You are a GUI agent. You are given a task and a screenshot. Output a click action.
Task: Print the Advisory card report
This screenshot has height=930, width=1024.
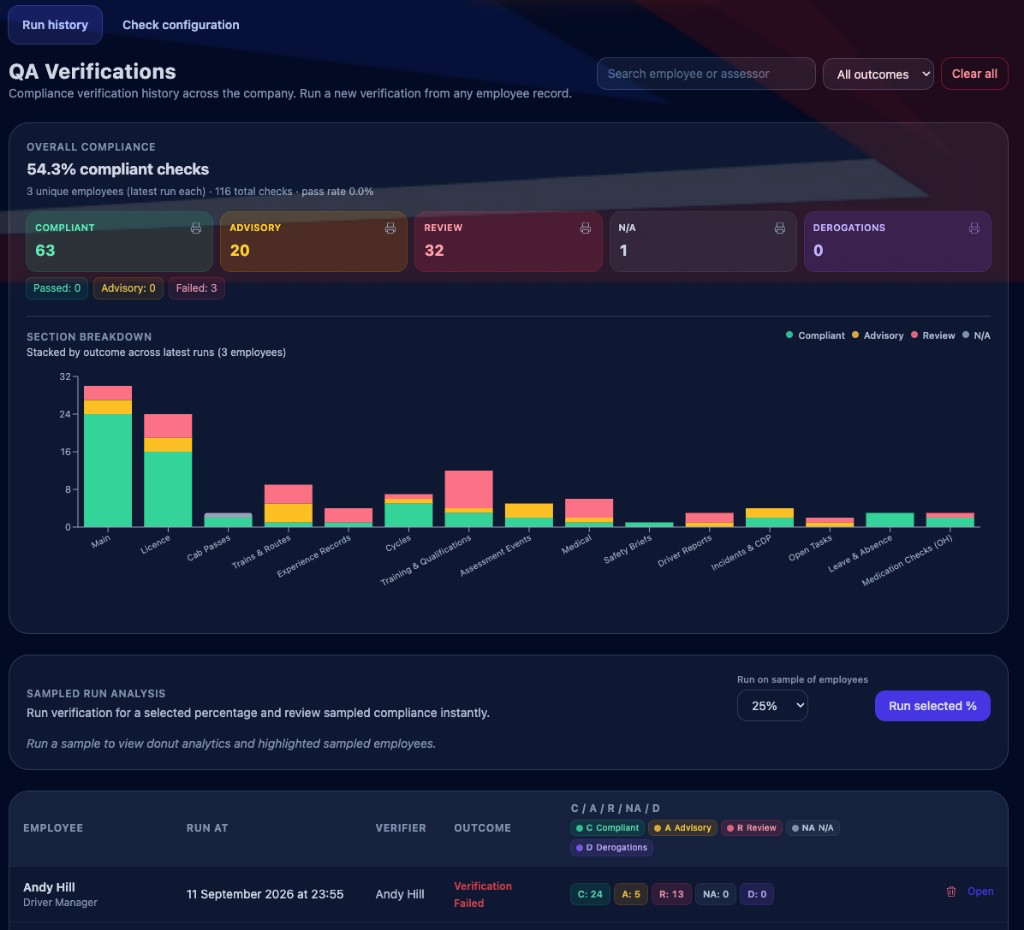pyautogui.click(x=390, y=228)
